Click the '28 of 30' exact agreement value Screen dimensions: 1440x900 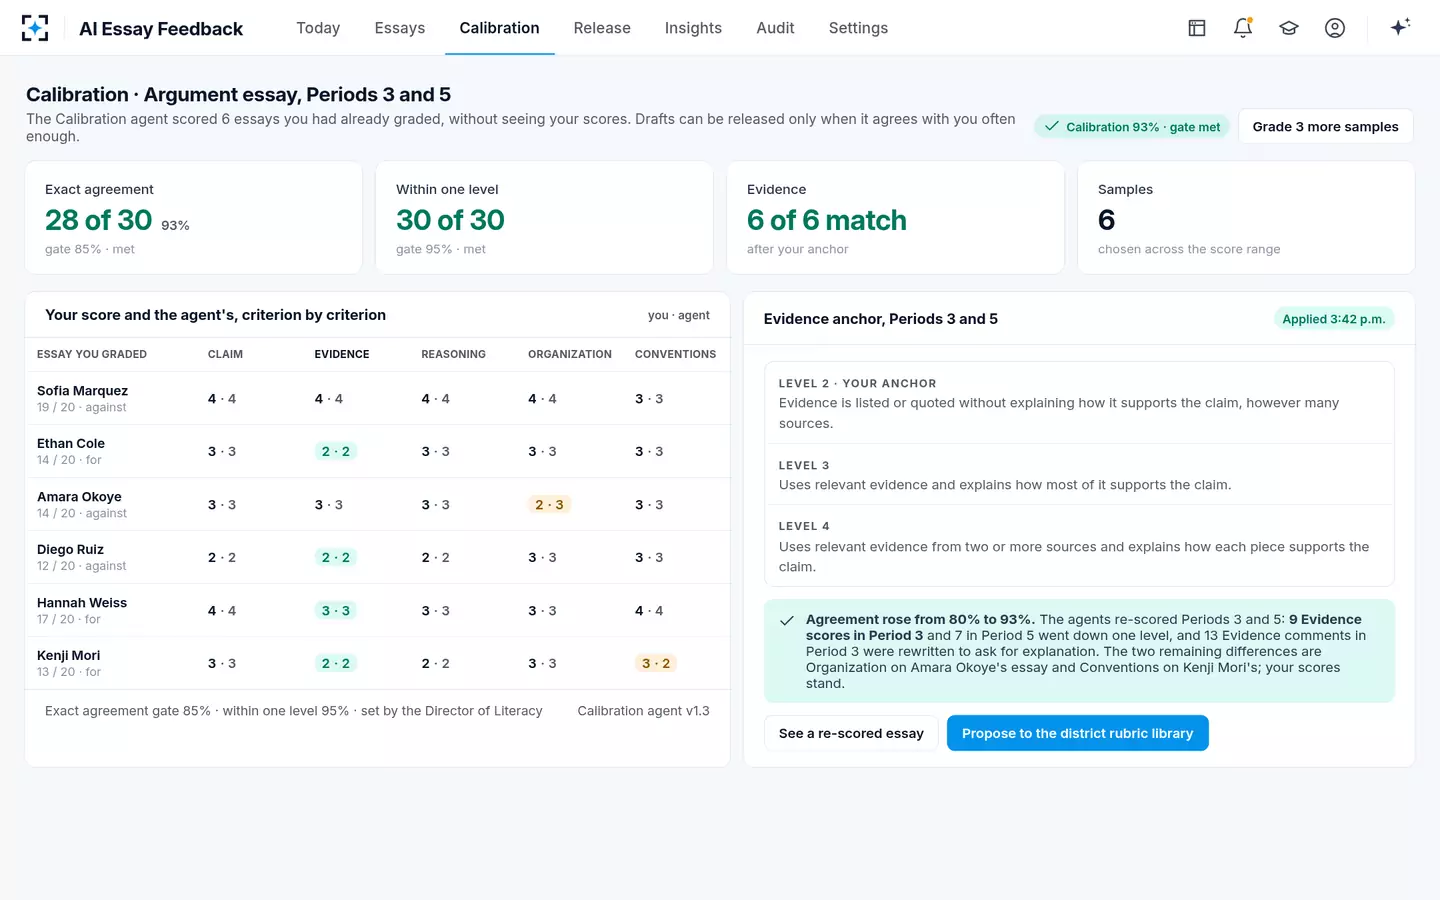(98, 220)
